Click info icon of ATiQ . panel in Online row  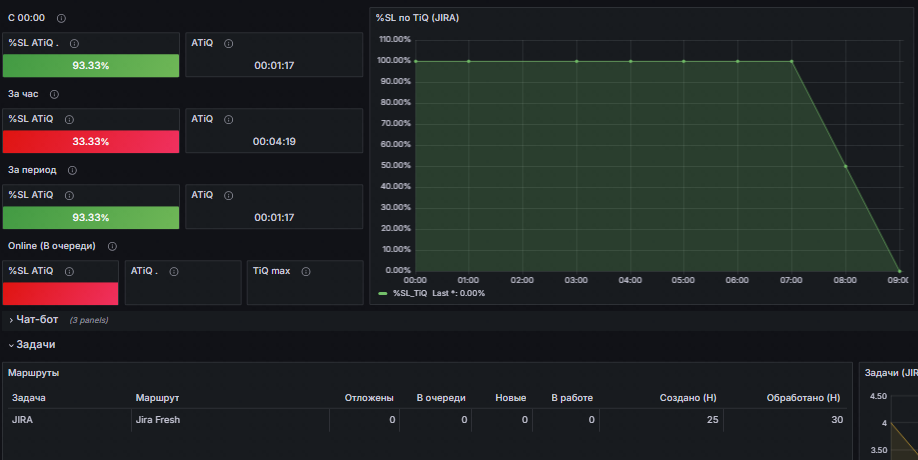pos(173,272)
